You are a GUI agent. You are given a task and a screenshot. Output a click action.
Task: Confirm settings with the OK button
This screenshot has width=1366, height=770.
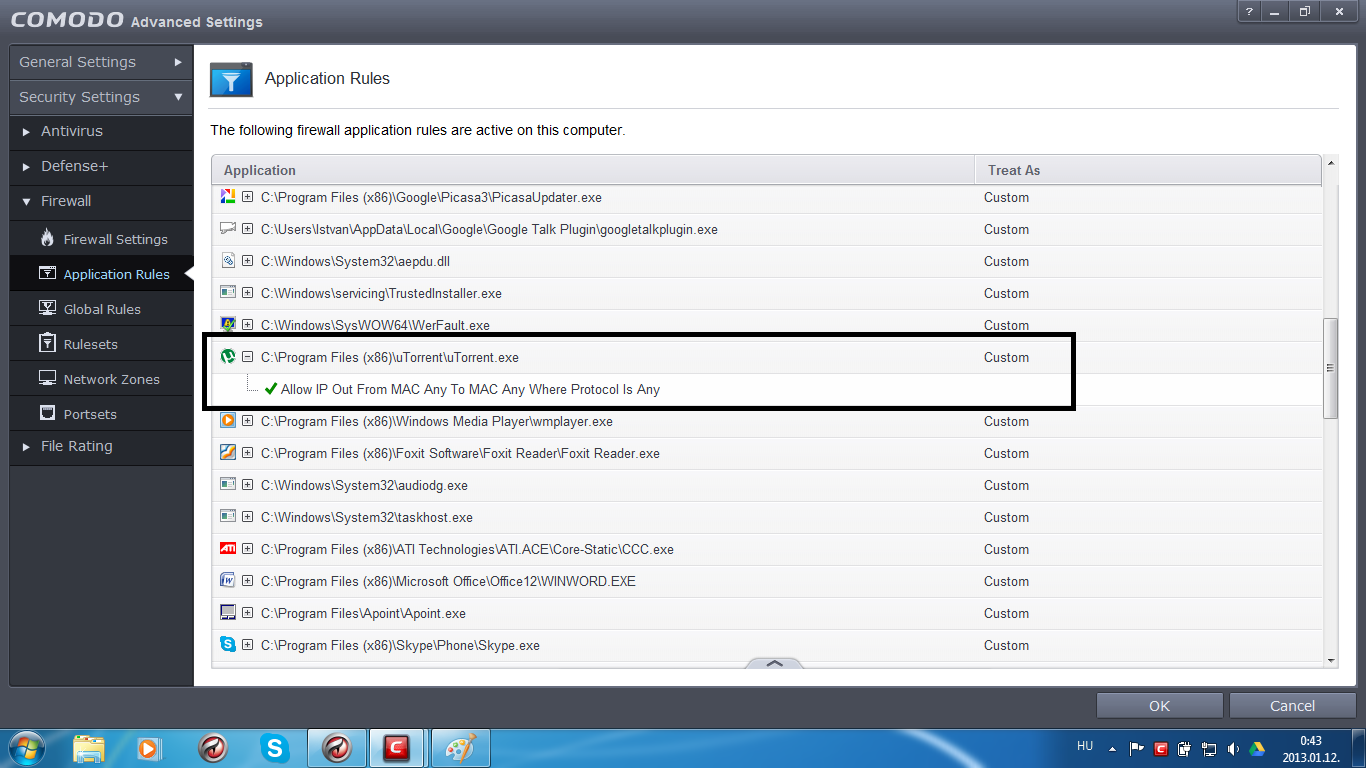(x=1159, y=706)
